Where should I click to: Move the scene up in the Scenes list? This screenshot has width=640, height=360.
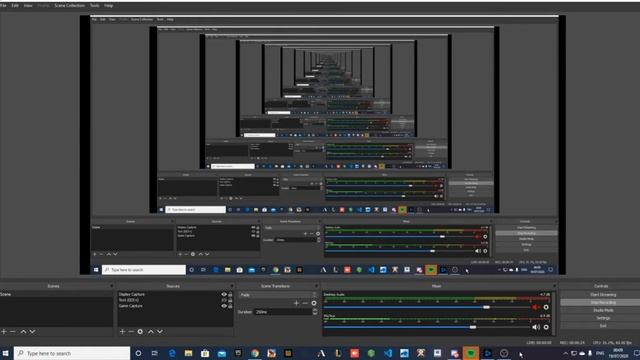[23, 332]
